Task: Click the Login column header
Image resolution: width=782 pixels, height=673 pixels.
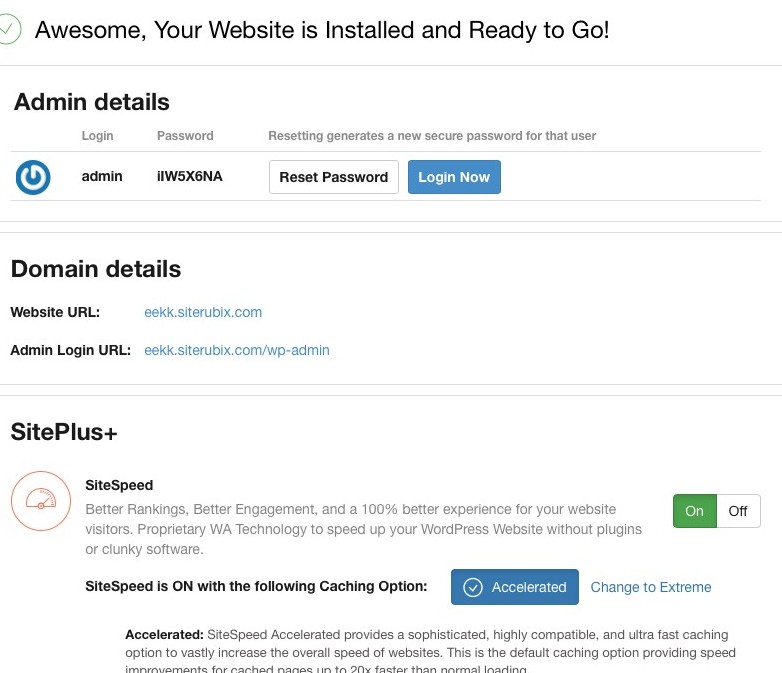Action: [97, 136]
